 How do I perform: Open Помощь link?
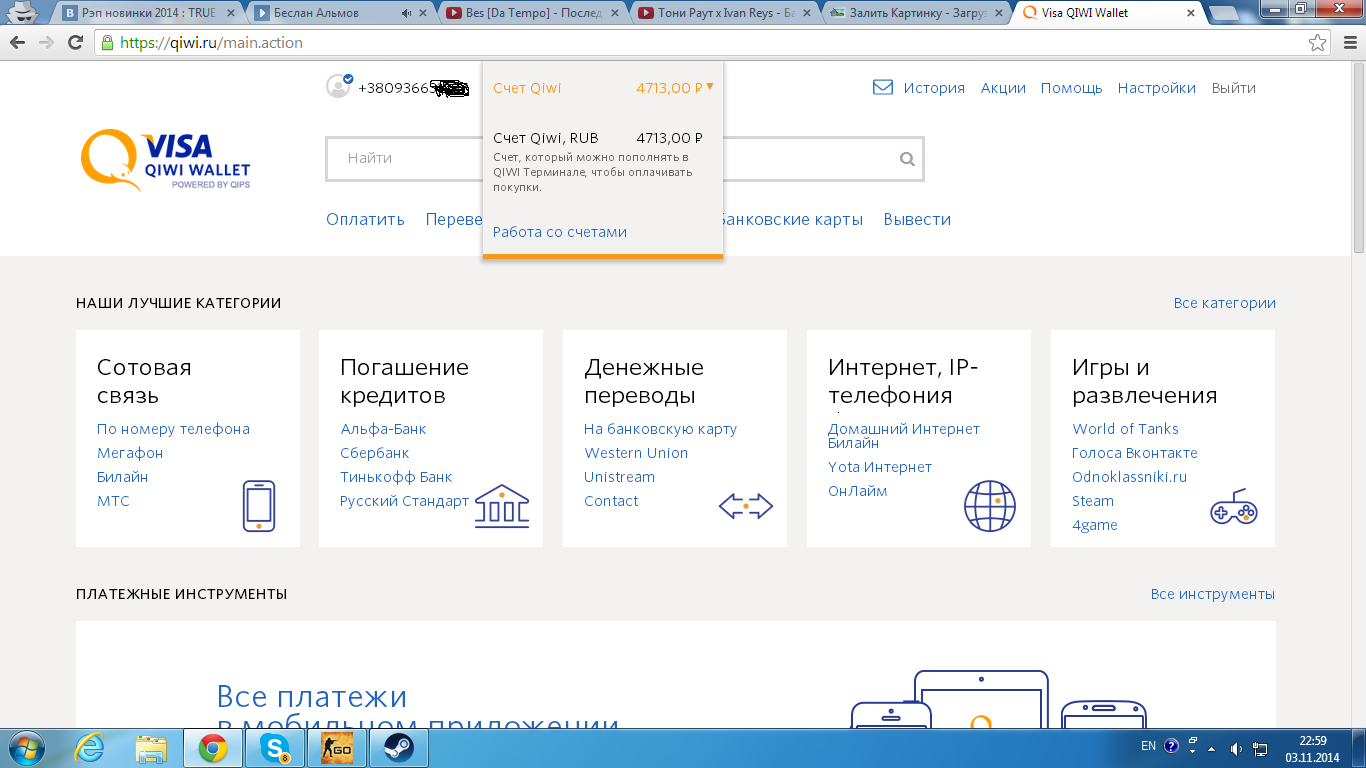pos(1071,88)
